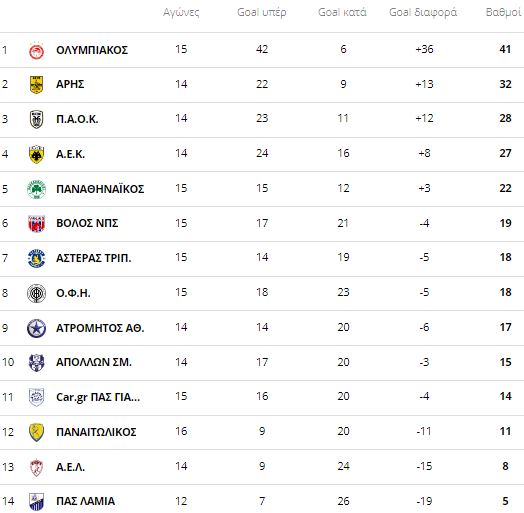Open the ΟΛΥΜΠΙΑΚΟΣ team link
Screen dimensions: 524x513
[92, 50]
